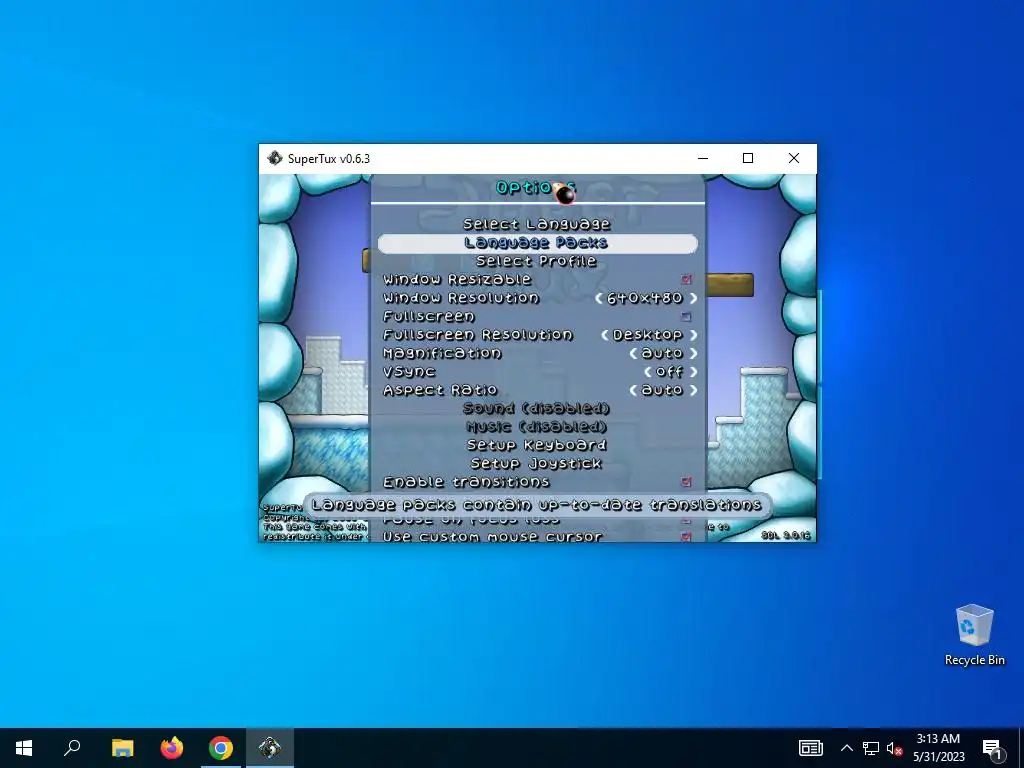Viewport: 1024px width, 768px height.
Task: Click left arrow of Magnification
Action: point(633,353)
